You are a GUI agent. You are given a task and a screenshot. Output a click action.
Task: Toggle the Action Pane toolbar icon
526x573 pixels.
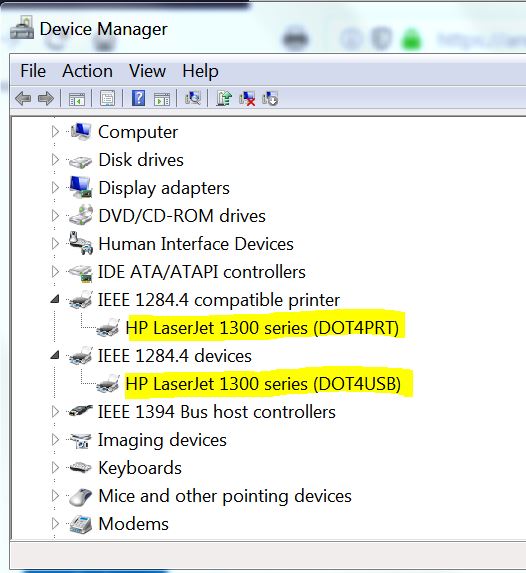click(162, 99)
